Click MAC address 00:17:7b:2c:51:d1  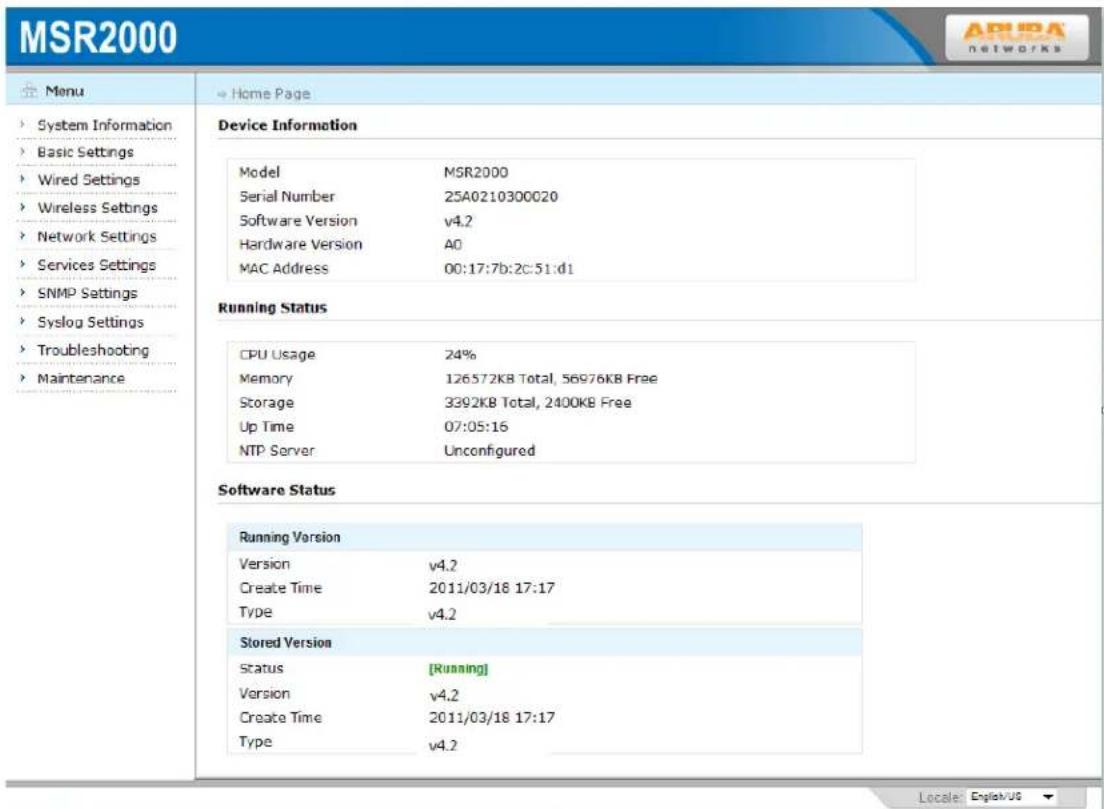[x=508, y=268]
